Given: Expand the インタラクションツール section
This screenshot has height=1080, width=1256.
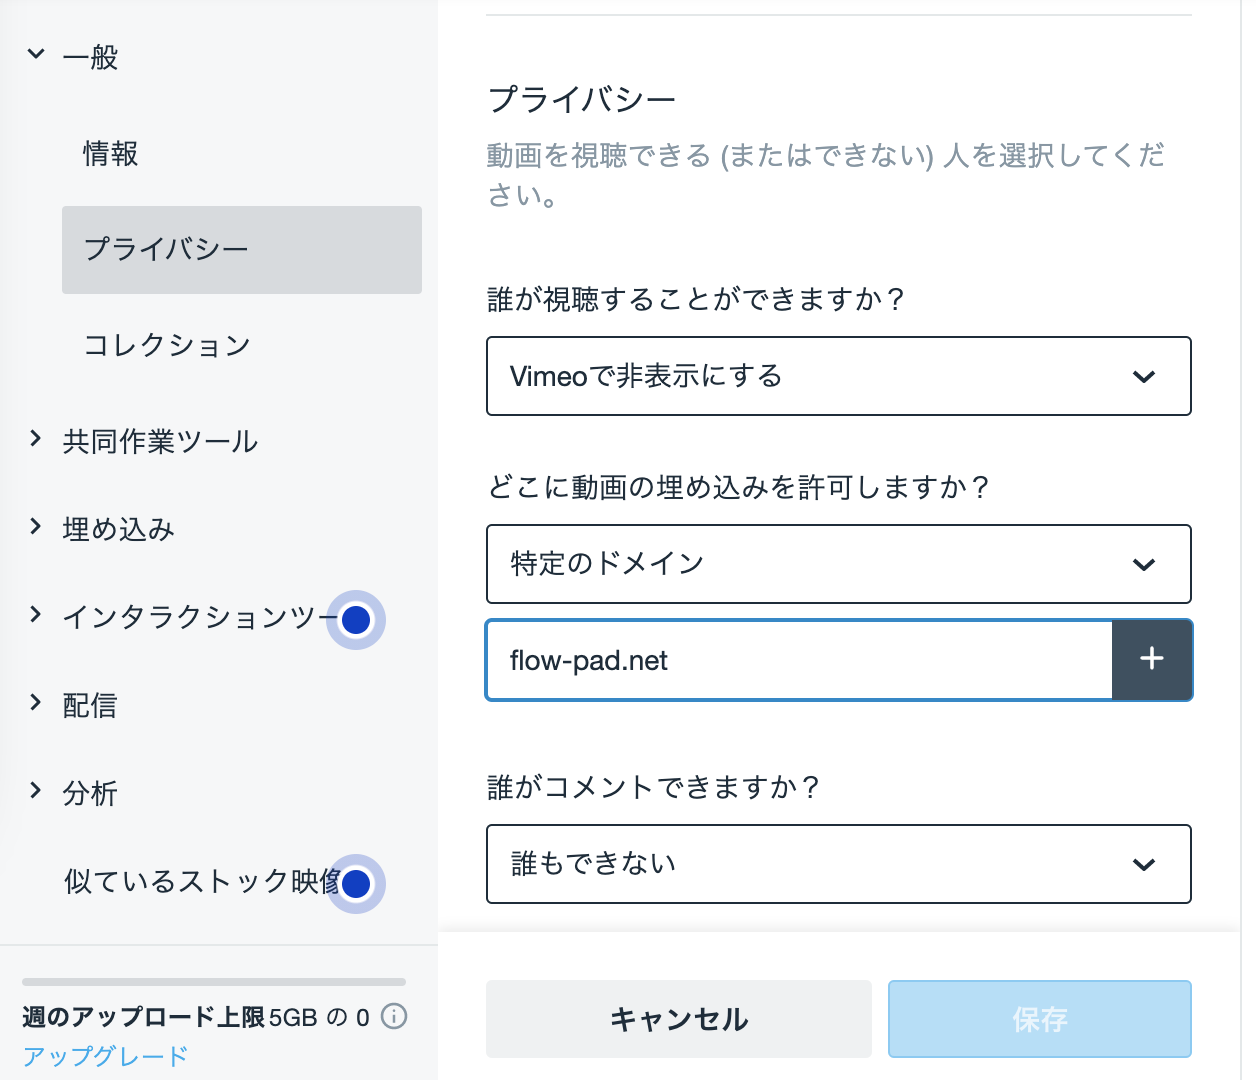Looking at the screenshot, I should pyautogui.click(x=36, y=614).
